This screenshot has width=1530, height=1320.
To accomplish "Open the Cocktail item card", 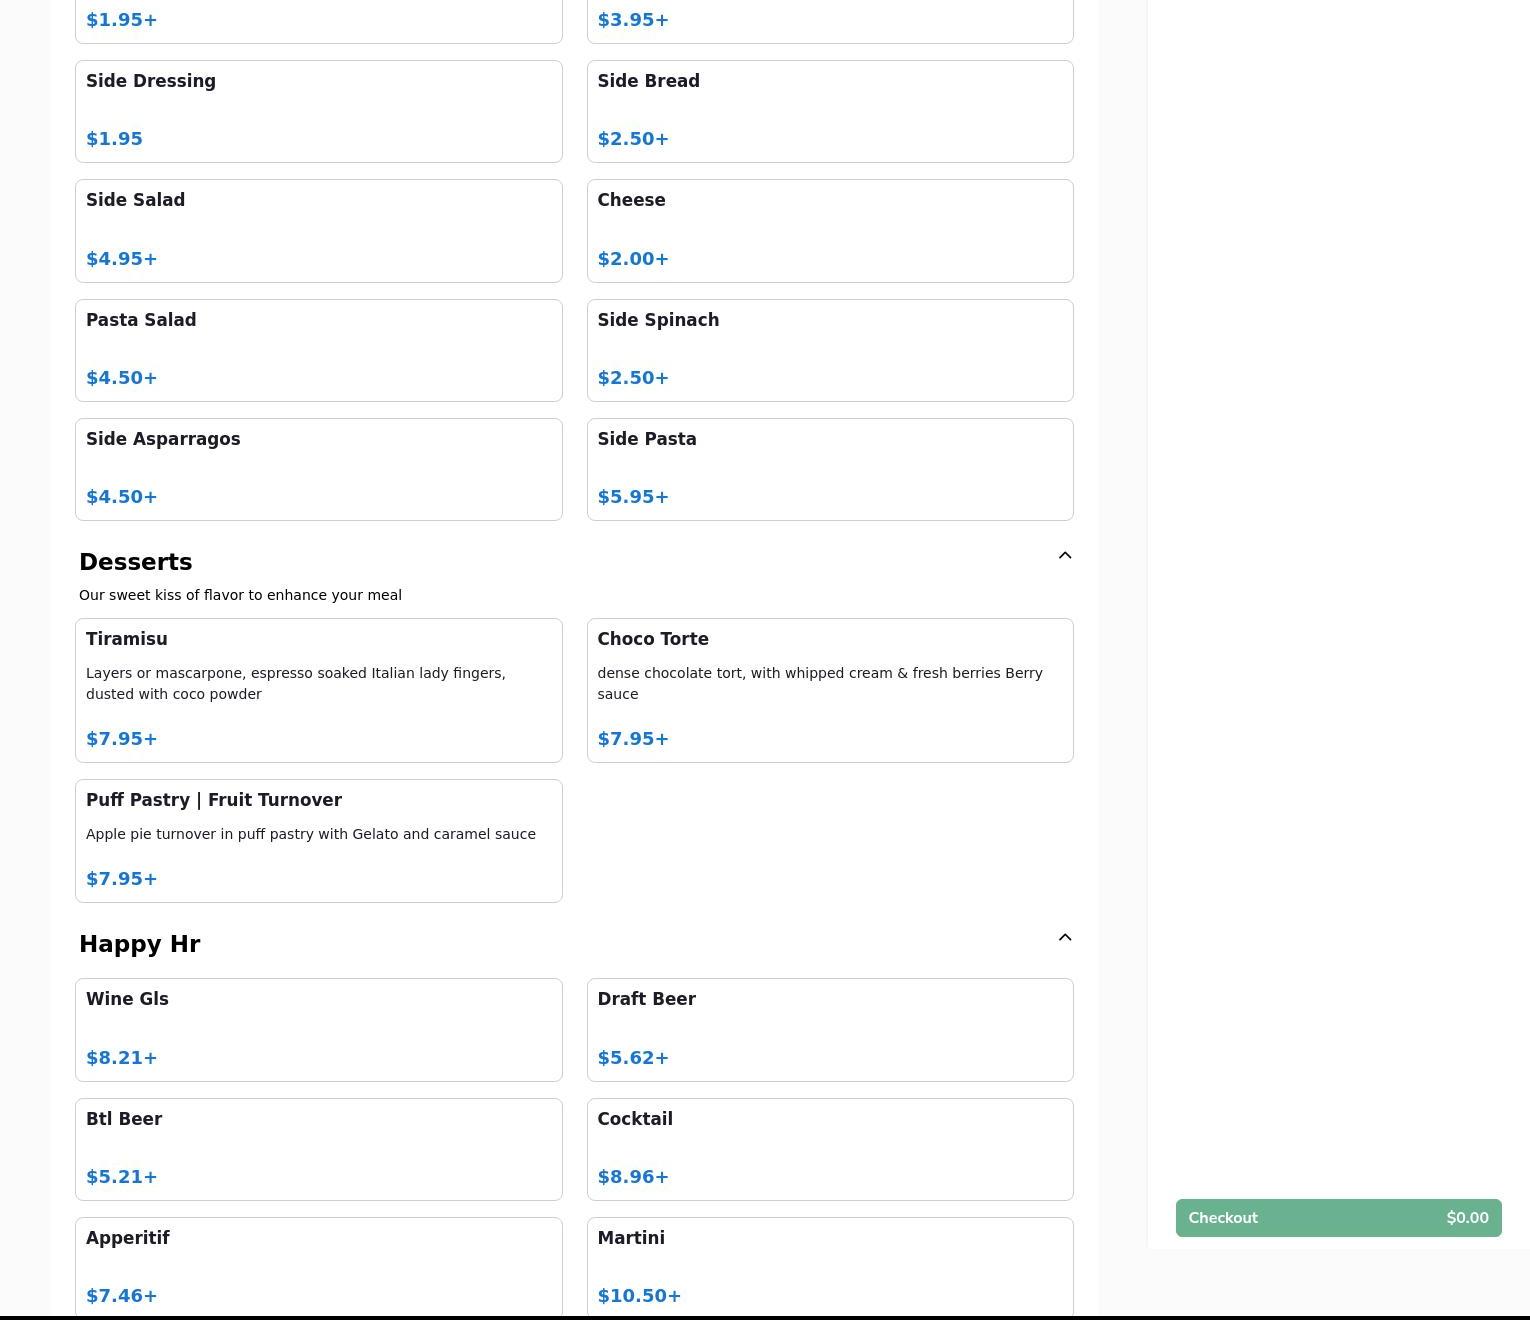I will 829,1149.
